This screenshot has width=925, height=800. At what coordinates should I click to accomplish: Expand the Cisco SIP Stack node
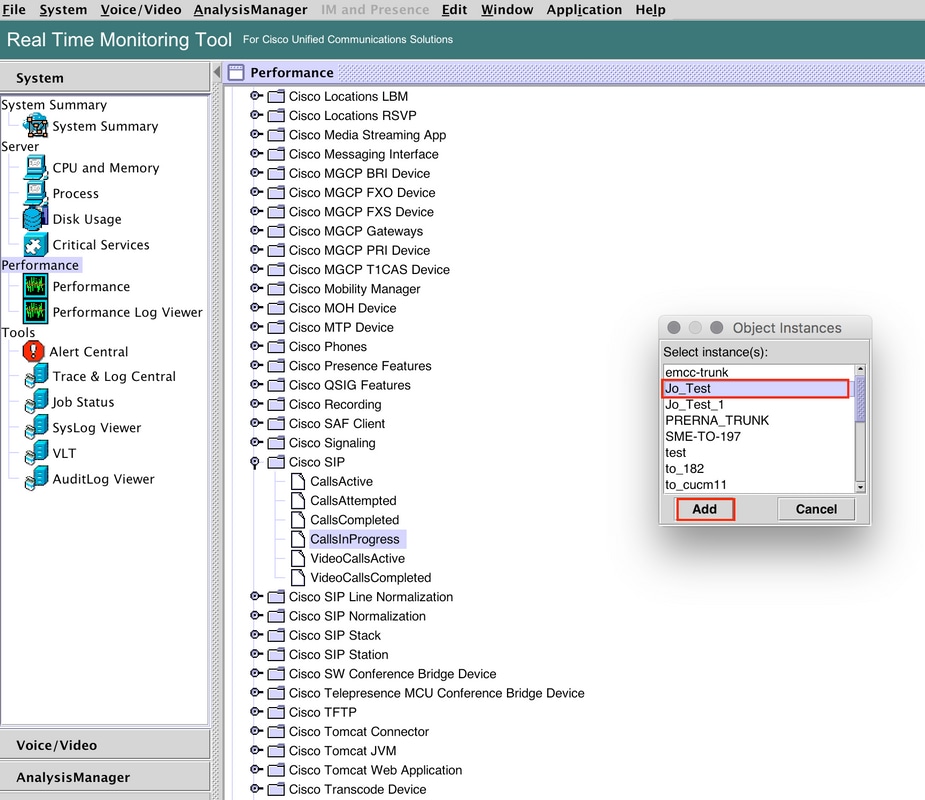point(256,634)
